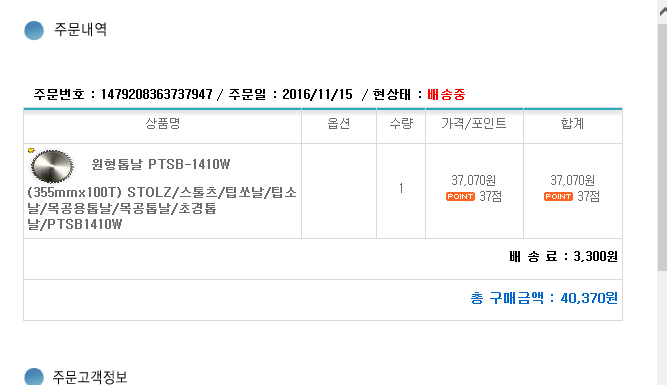The image size is (667, 385).
Task: Click the blue bullet beside 주문고객정보
Action: coord(34,376)
